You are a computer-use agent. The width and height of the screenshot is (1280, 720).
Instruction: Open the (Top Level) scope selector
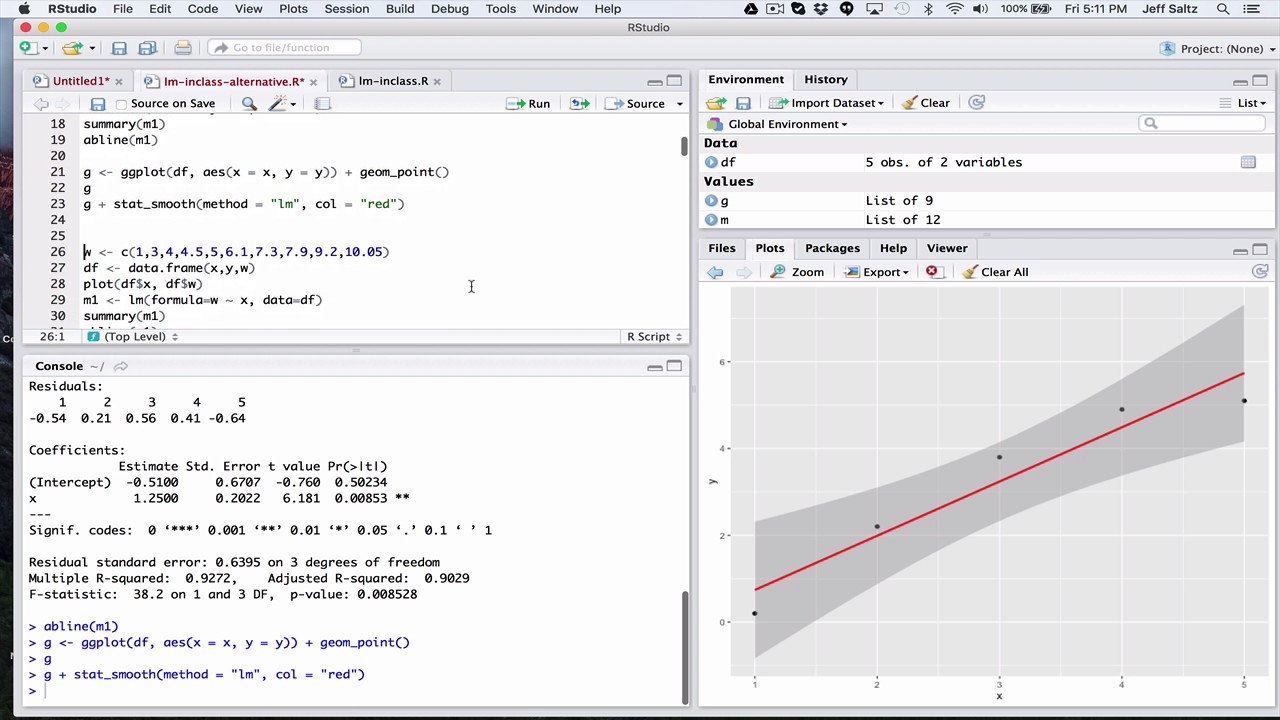pos(133,337)
